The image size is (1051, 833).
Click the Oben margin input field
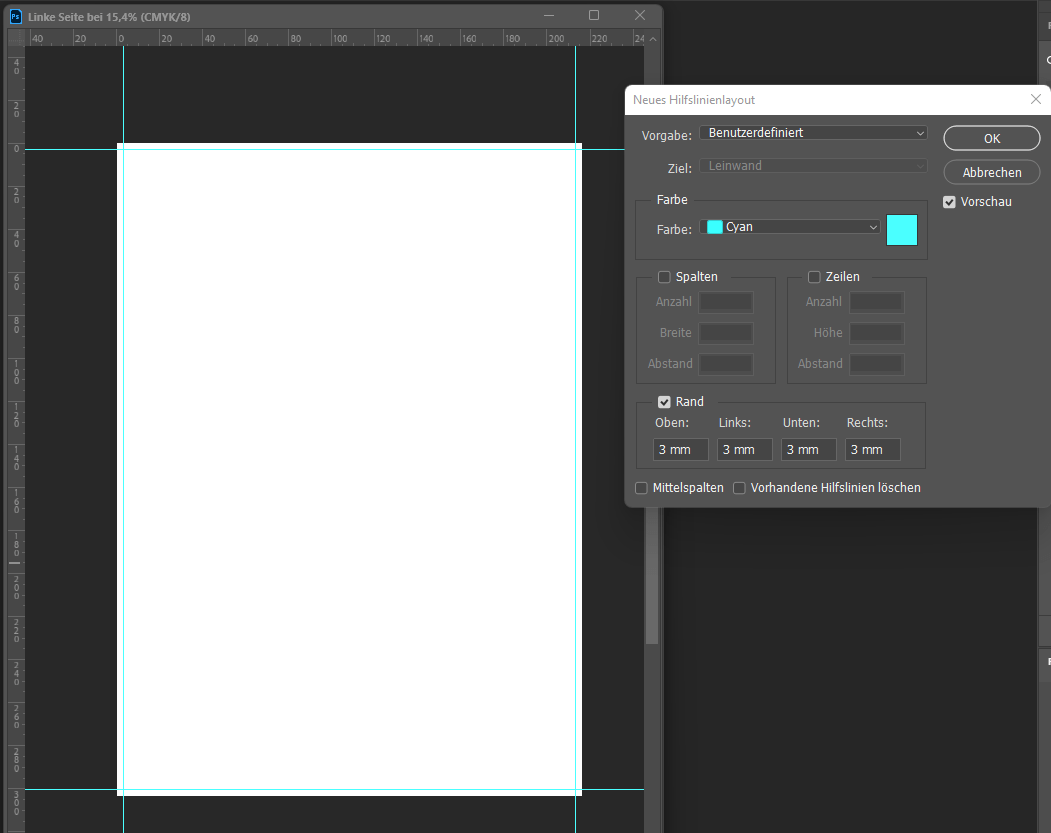681,450
